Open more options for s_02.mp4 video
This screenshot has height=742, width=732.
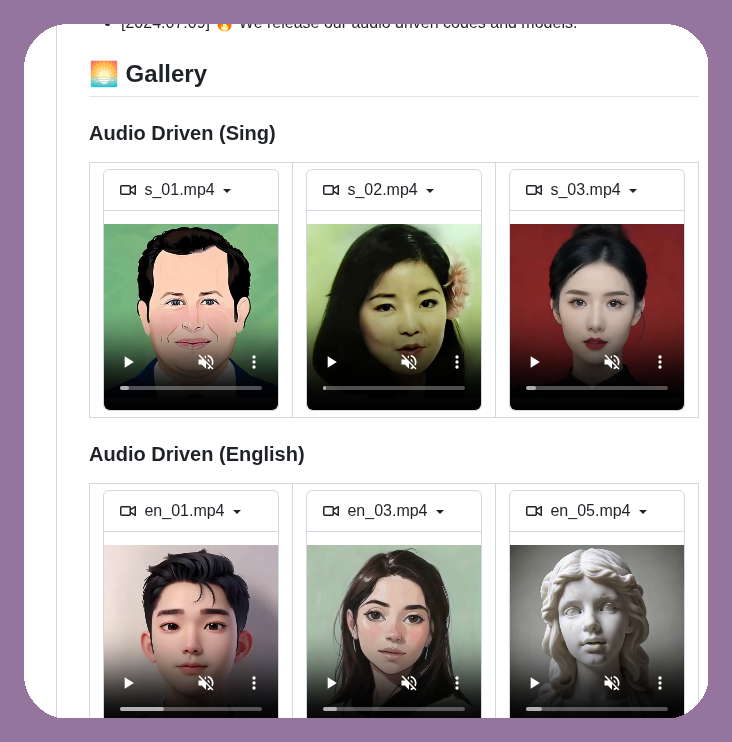pos(457,362)
